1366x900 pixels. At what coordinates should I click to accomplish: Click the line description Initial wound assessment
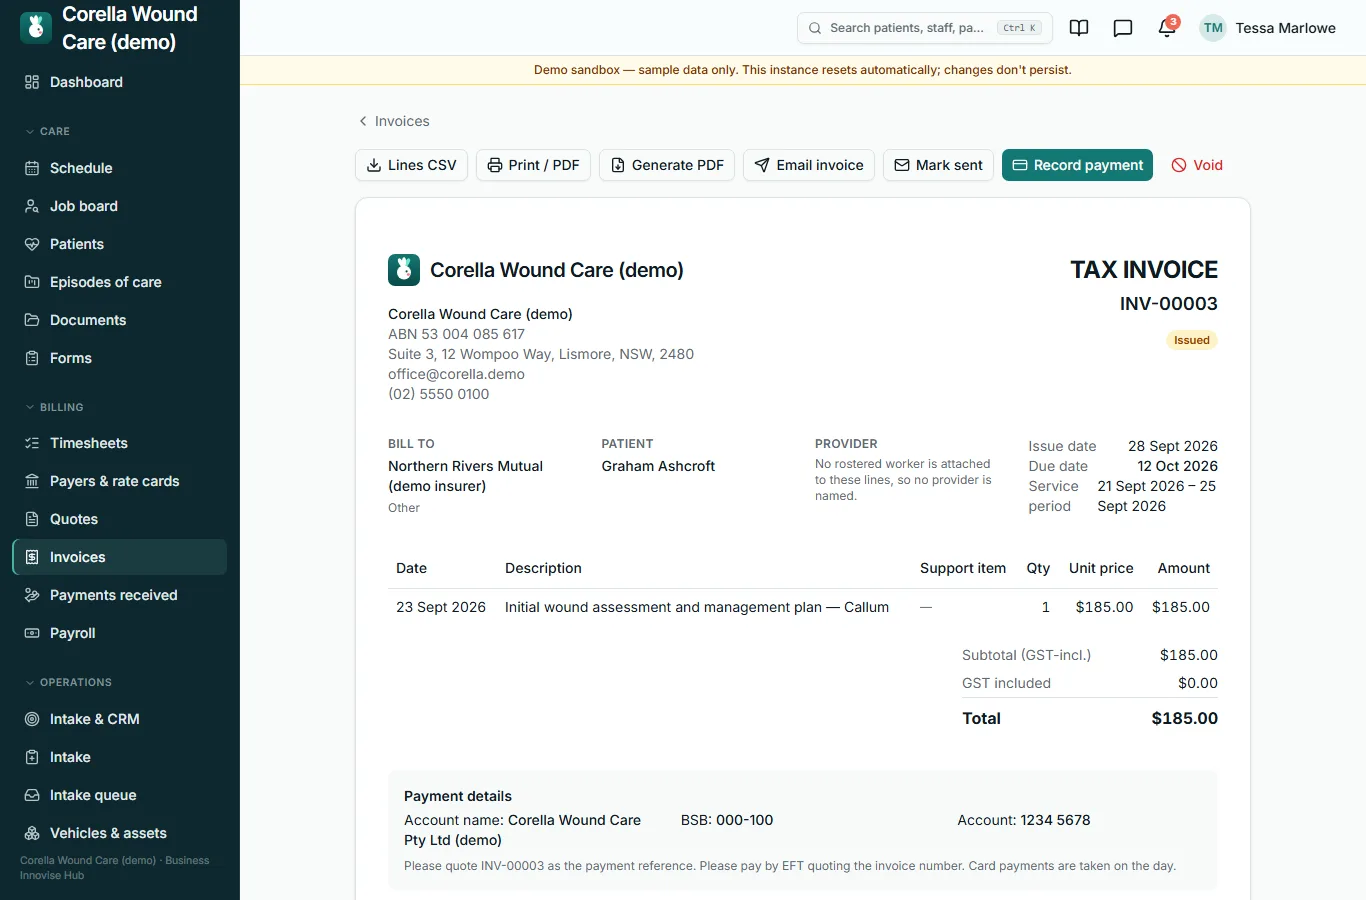(697, 607)
